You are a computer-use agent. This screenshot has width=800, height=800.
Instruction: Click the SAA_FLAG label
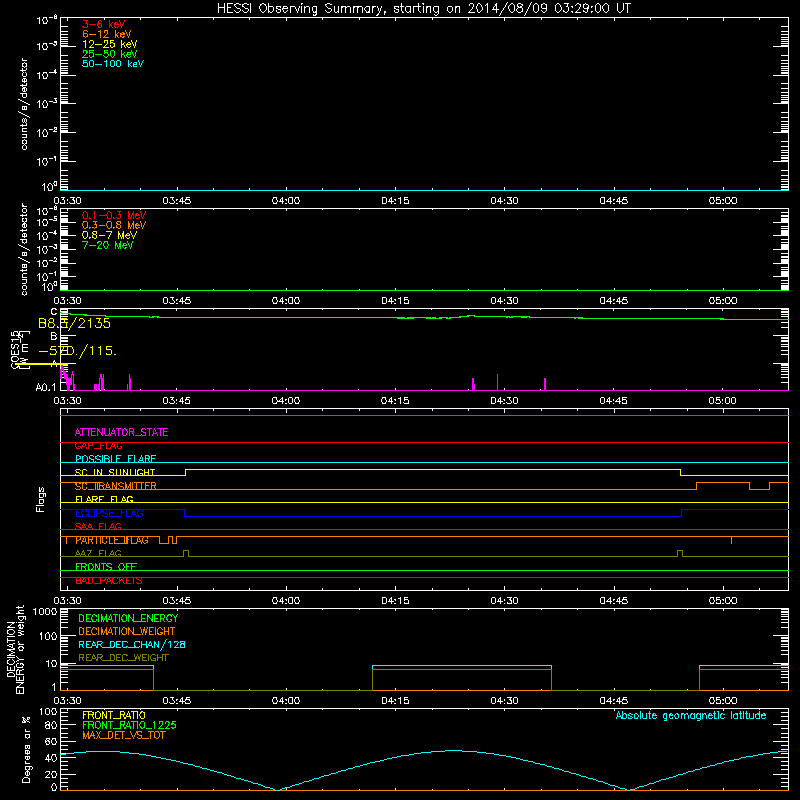[98, 527]
